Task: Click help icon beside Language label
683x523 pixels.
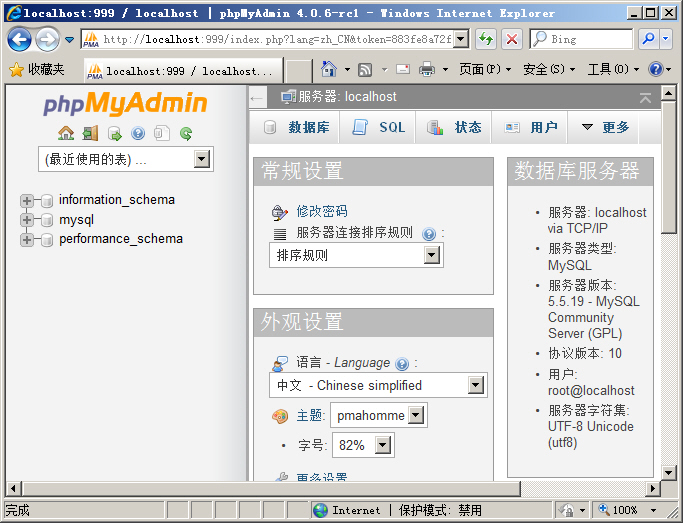Action: (x=402, y=364)
